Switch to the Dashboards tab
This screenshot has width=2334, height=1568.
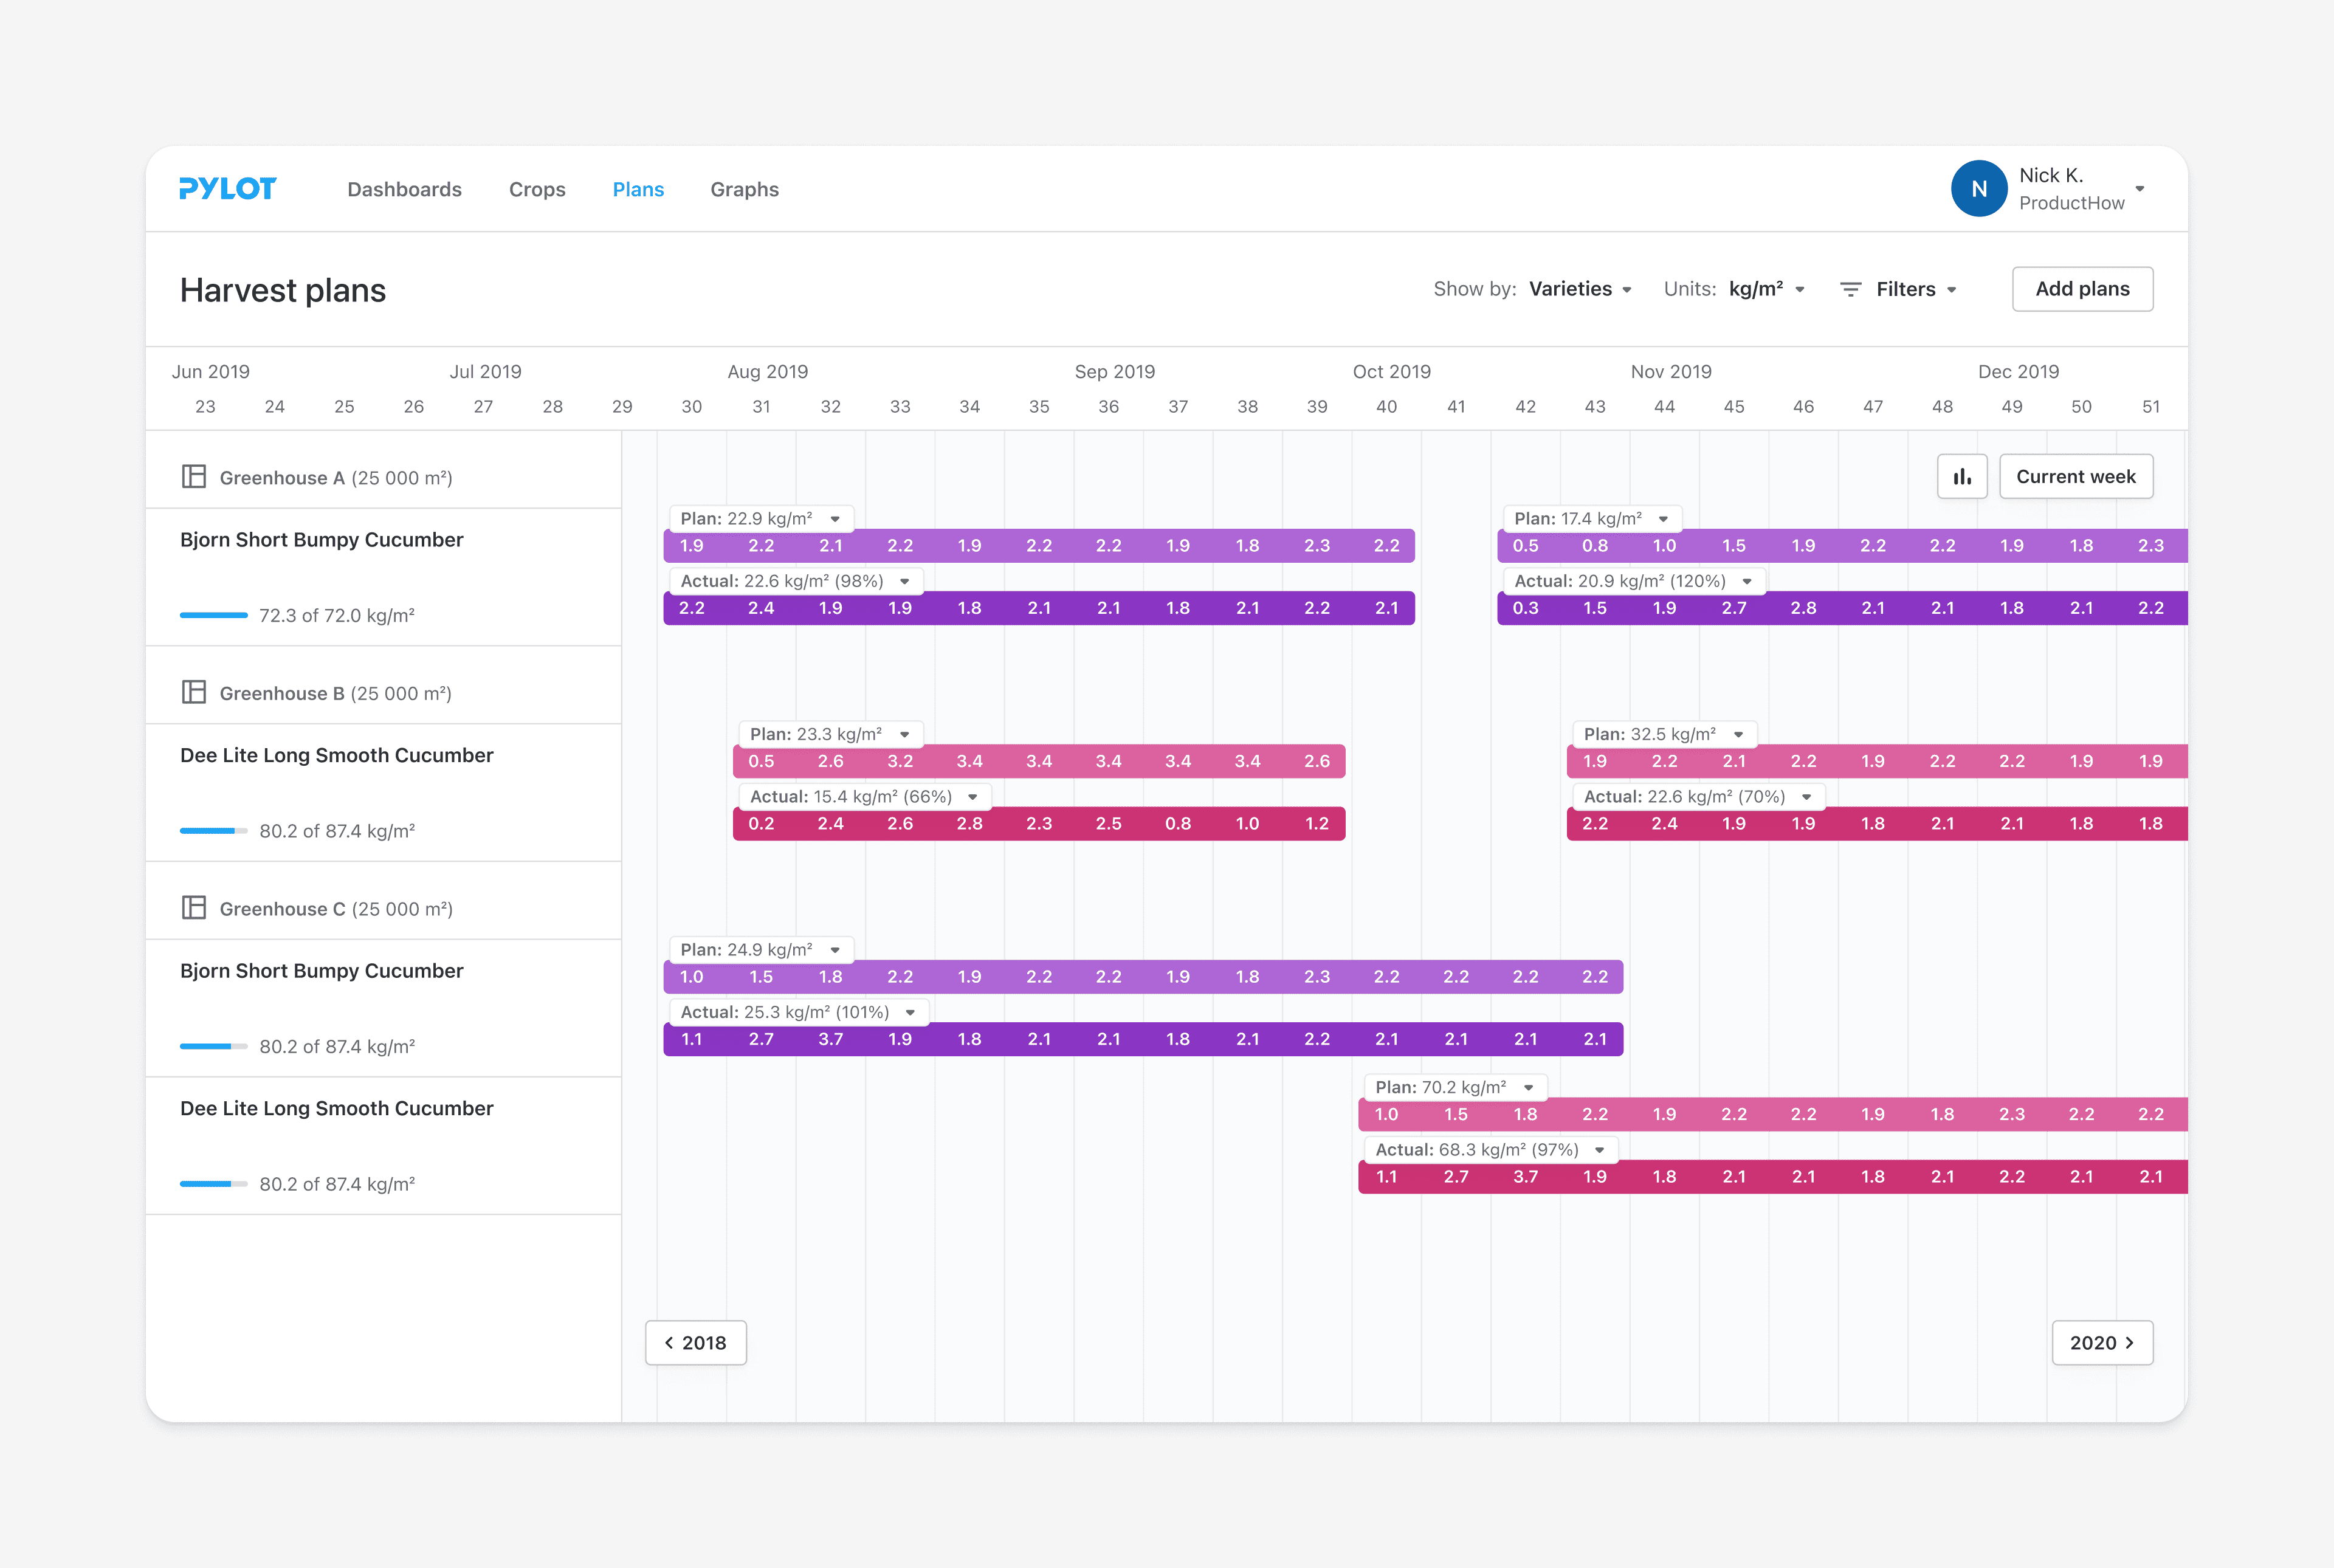pyautogui.click(x=404, y=190)
